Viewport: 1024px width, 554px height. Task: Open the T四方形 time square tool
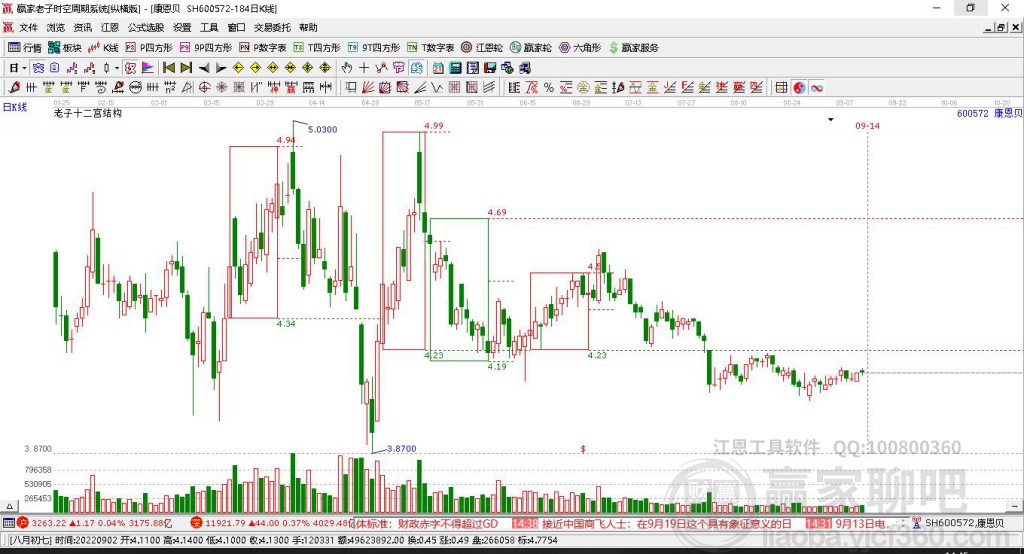[x=317, y=48]
